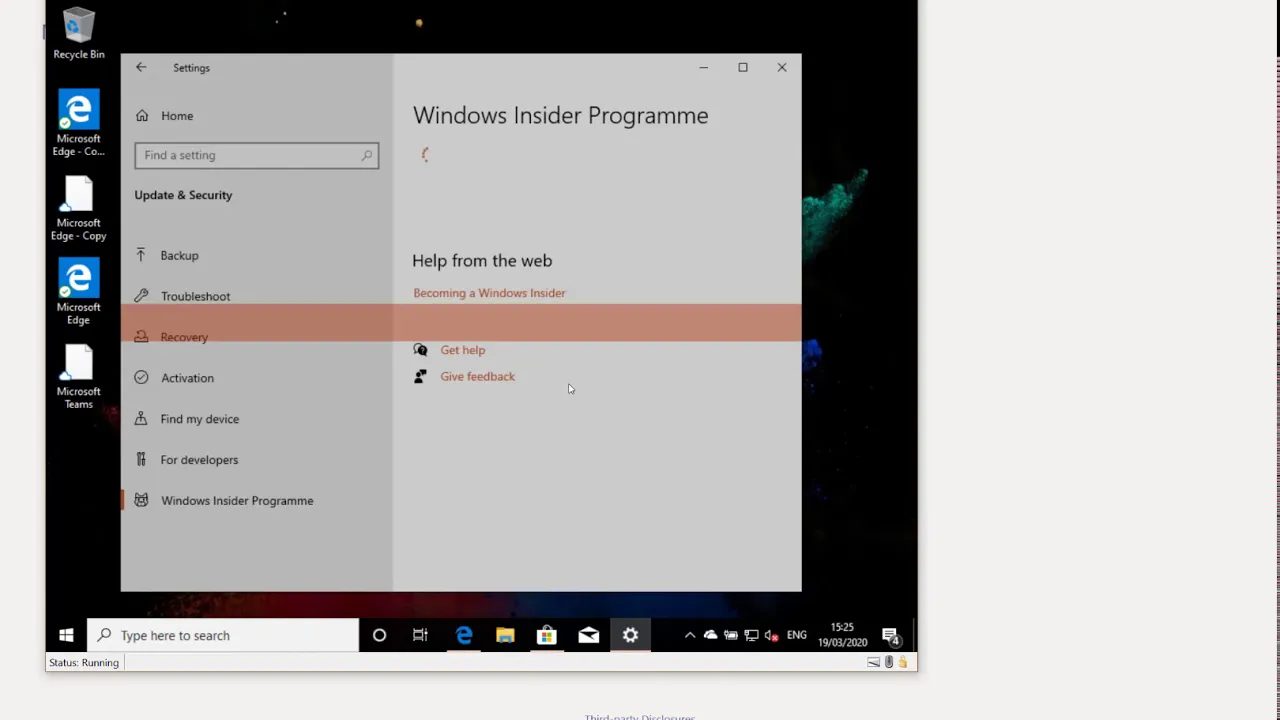Open Task View on the taskbar
Image resolution: width=1280 pixels, height=720 pixels.
pyautogui.click(x=420, y=635)
